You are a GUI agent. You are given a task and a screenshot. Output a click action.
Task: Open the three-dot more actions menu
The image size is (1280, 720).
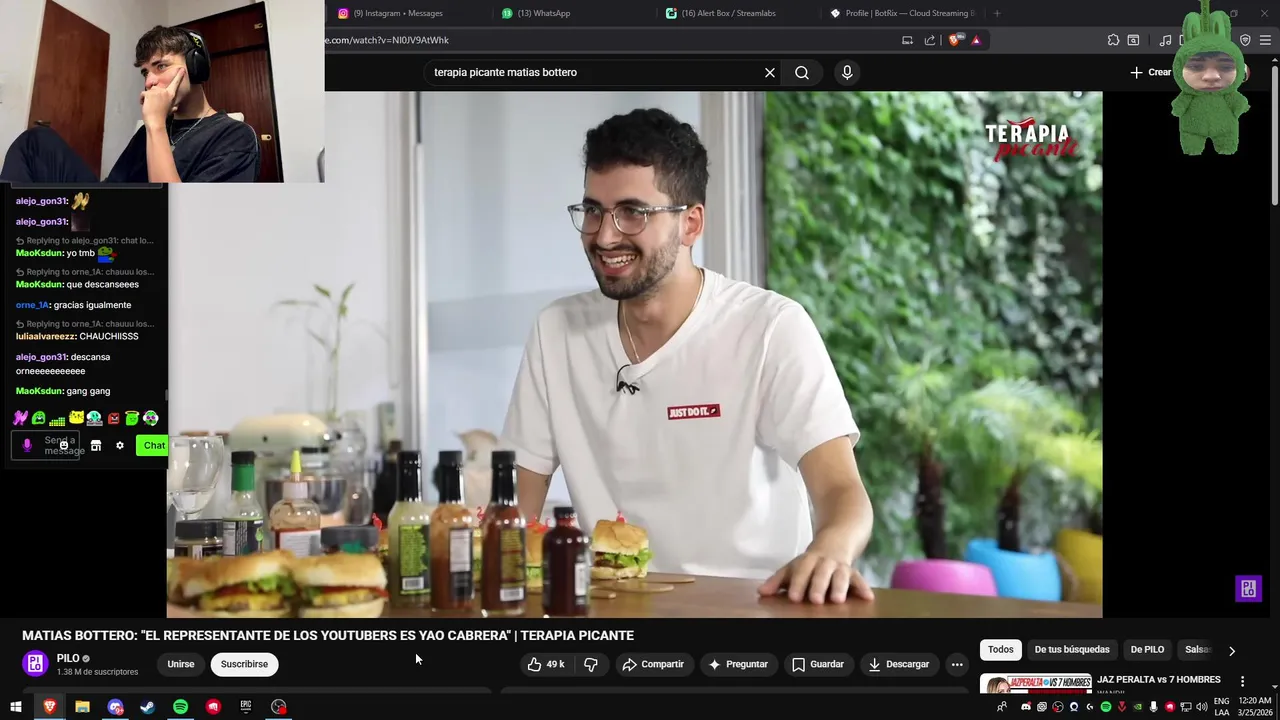tap(957, 664)
